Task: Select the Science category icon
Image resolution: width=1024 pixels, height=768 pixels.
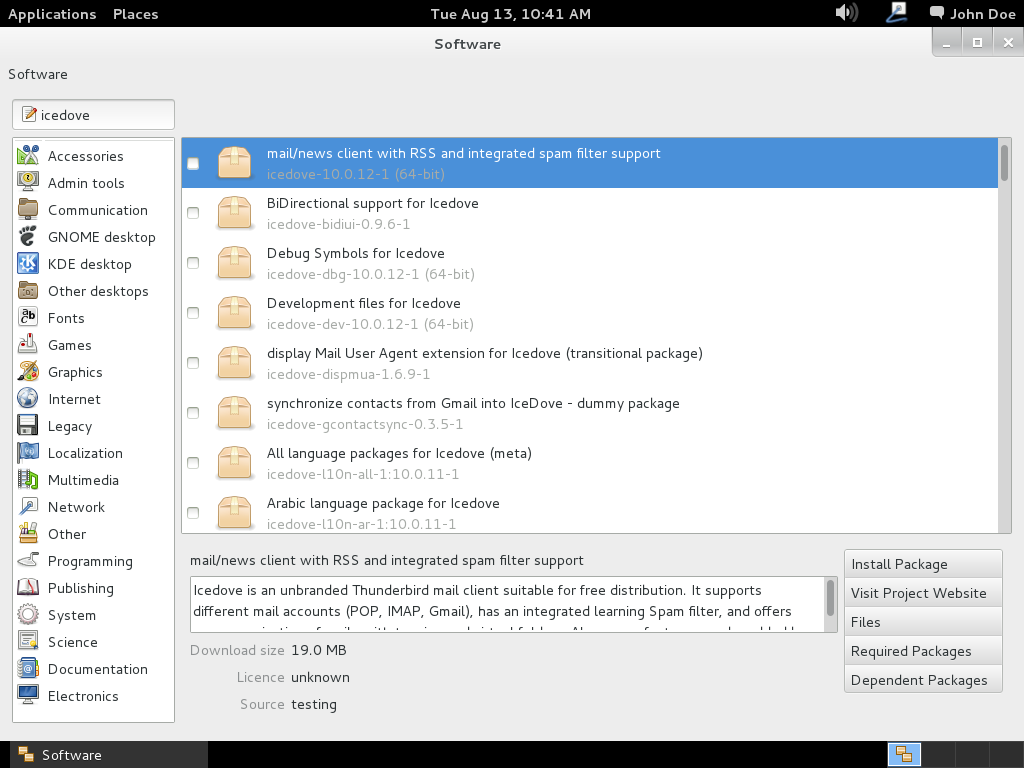Action: [x=28, y=641]
